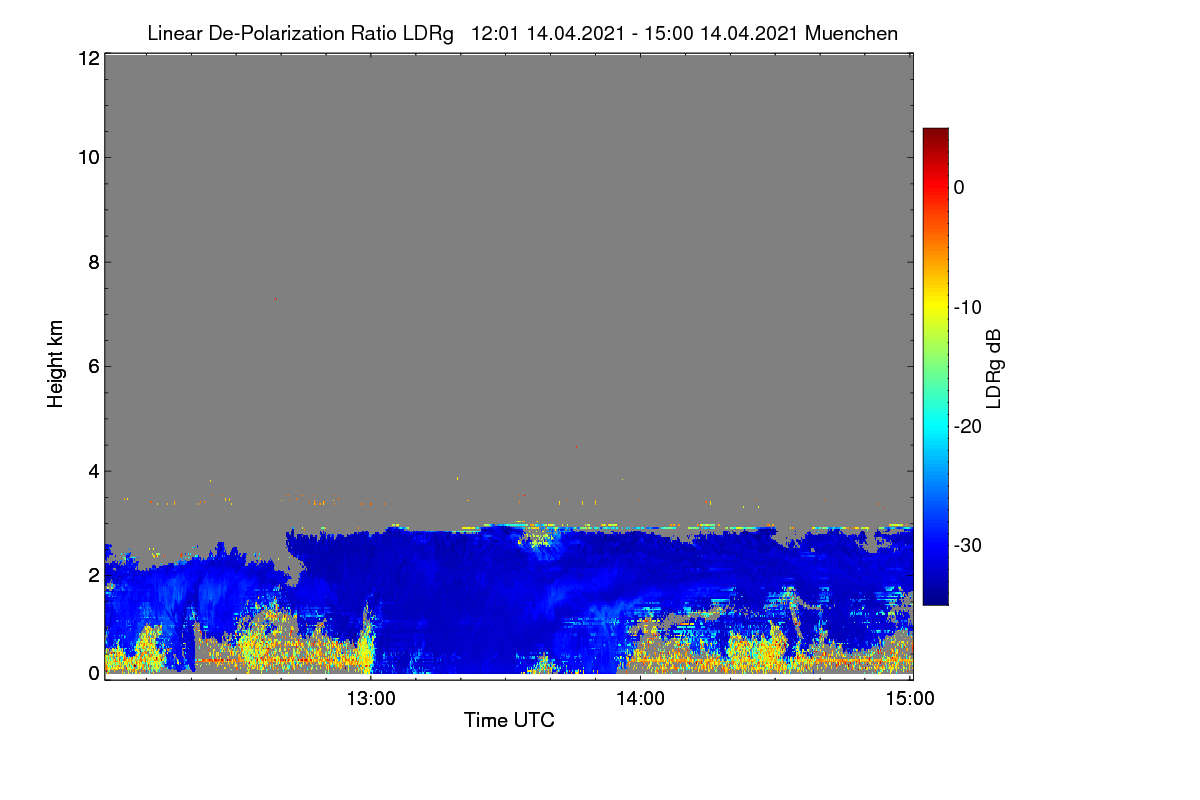Click the -10 colorbar label
The height and width of the screenshot is (800, 1200).
(x=967, y=307)
